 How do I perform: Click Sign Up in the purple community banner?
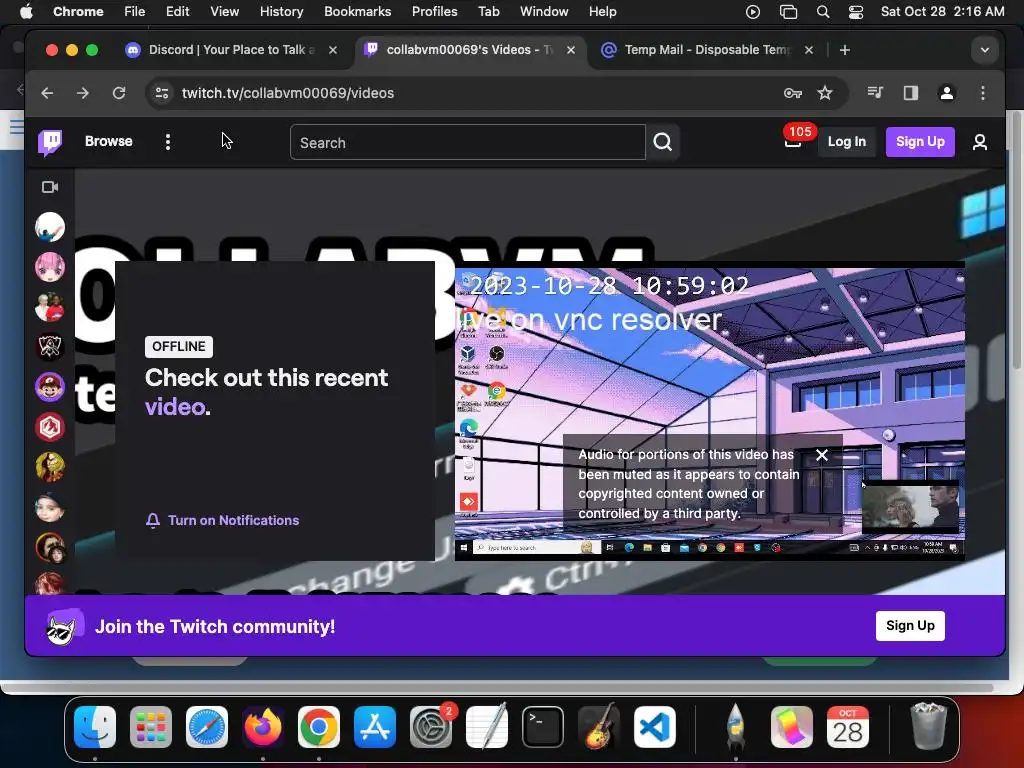click(910, 626)
